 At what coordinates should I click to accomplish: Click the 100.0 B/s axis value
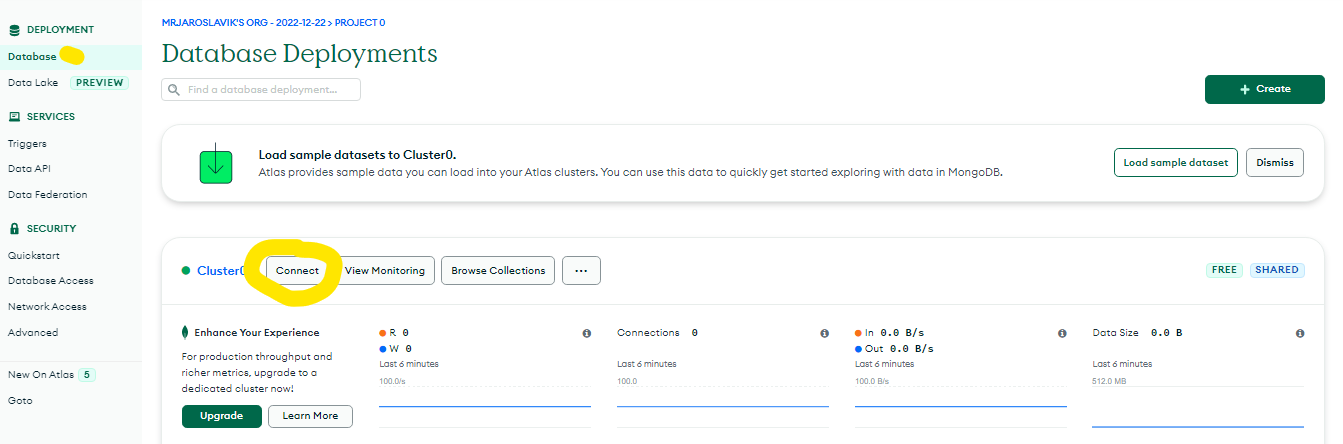click(x=873, y=381)
